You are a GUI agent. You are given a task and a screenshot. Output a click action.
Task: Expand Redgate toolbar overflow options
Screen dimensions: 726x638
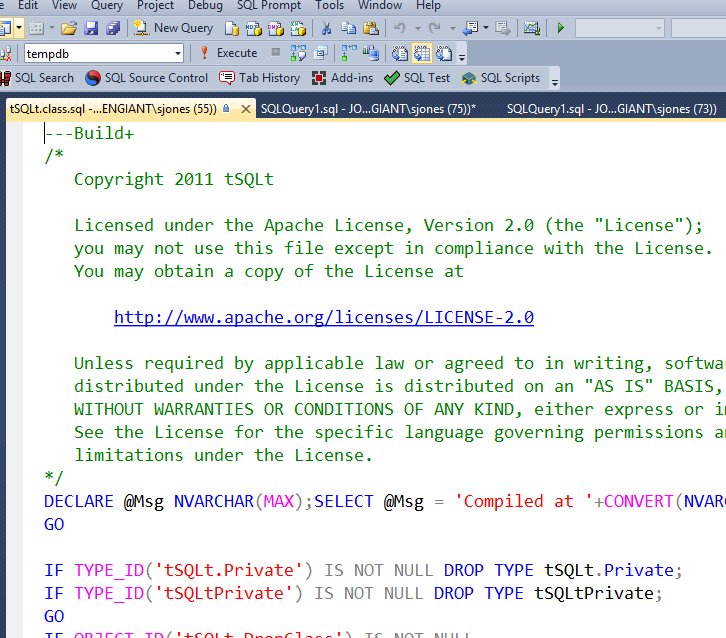pos(554,82)
